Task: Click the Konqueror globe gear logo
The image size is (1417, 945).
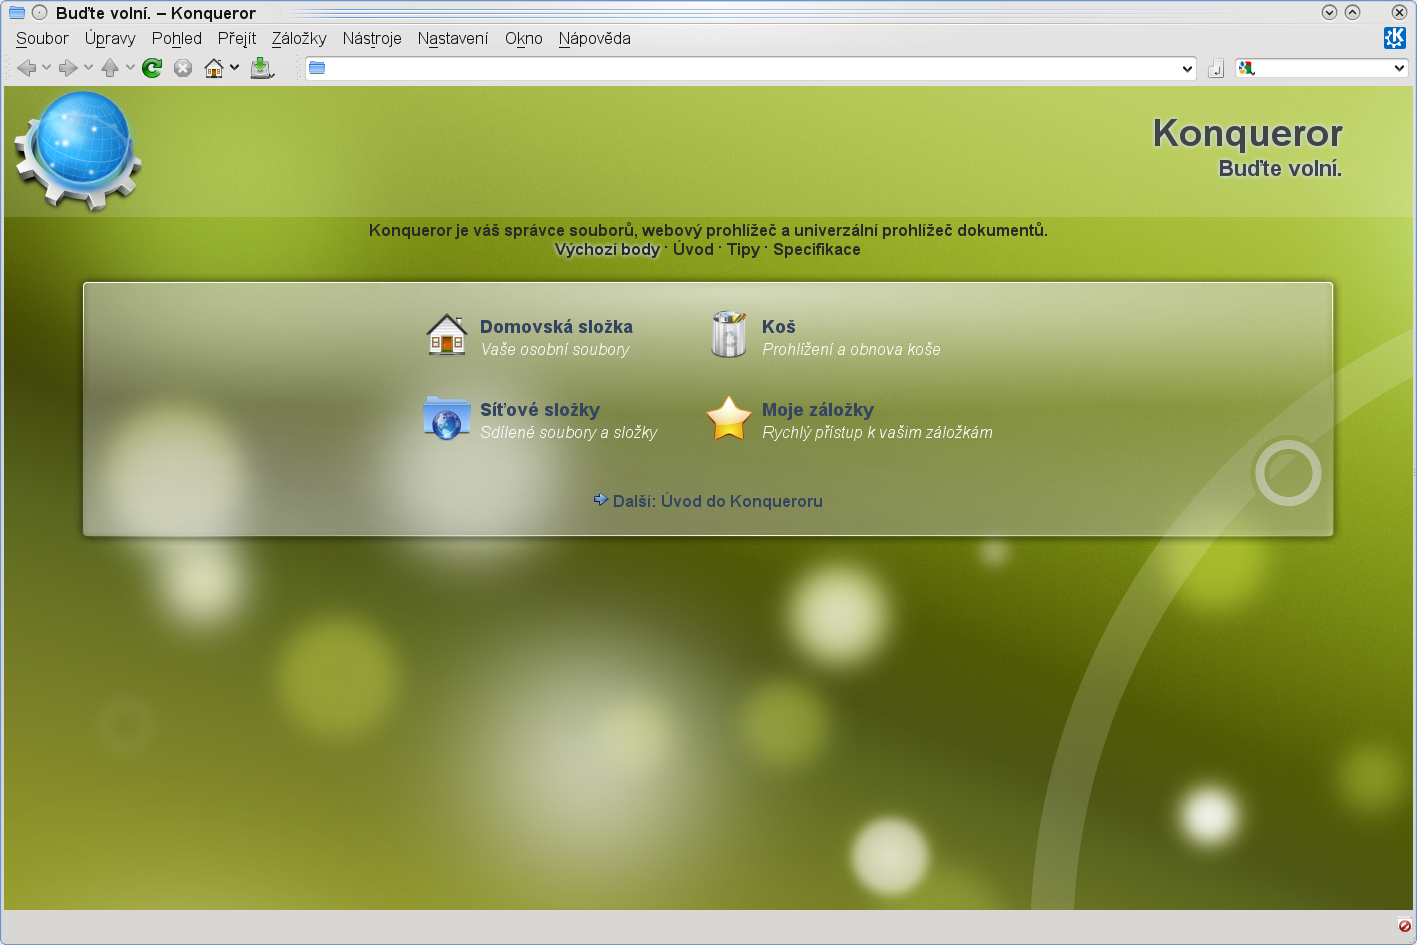Action: 78,150
